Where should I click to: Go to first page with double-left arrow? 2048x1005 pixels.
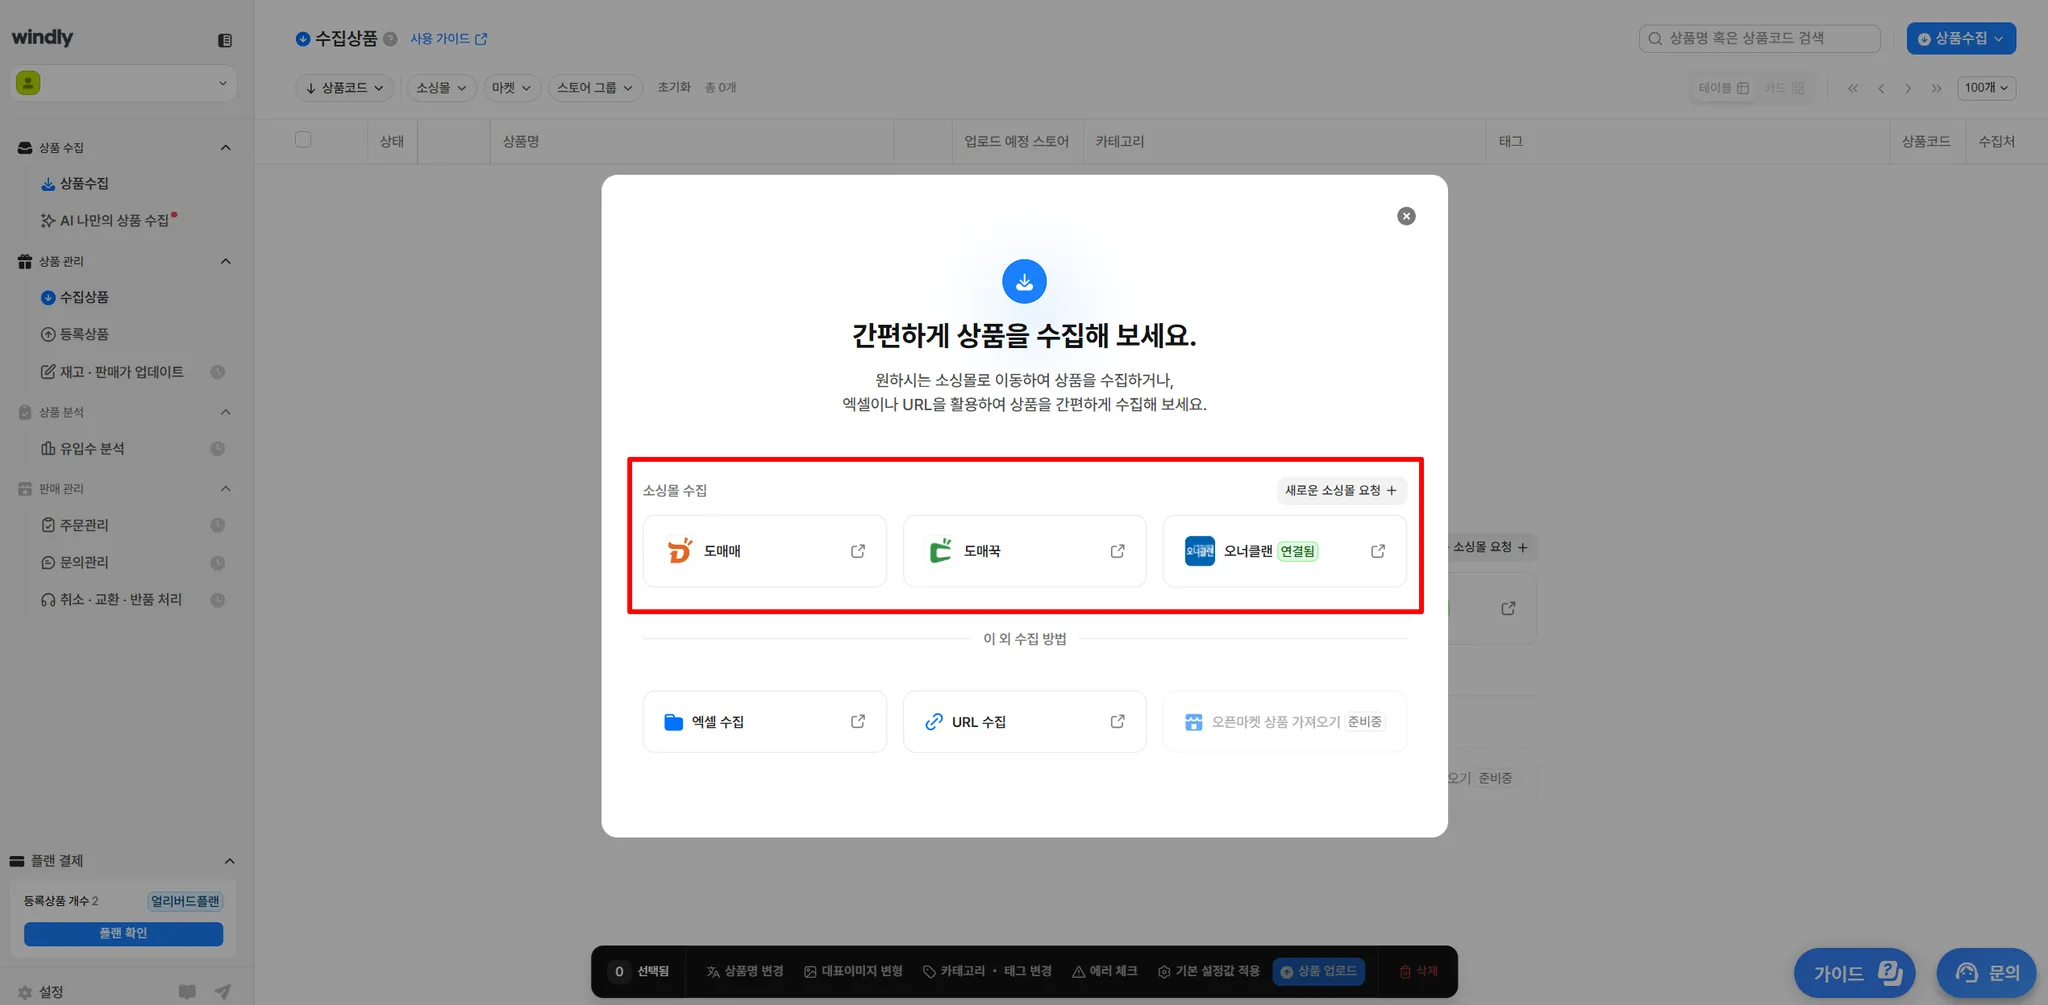coord(1853,88)
